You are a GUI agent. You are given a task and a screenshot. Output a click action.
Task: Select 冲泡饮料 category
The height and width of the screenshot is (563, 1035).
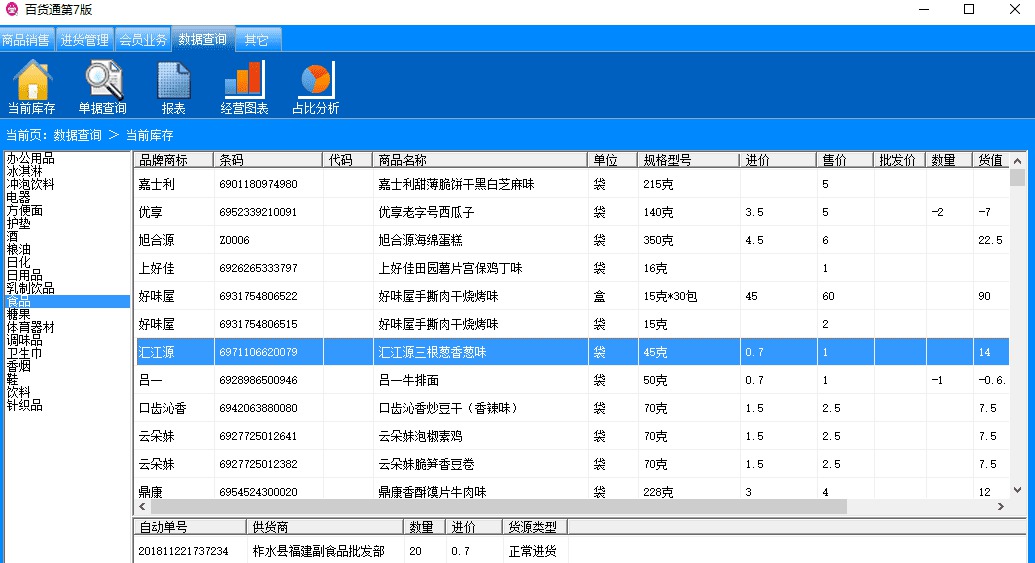click(30, 184)
